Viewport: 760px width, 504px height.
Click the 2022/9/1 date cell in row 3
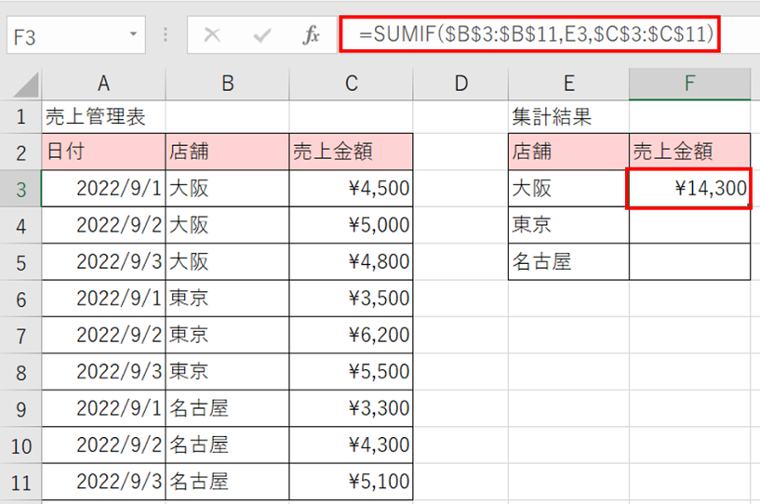click(x=104, y=189)
